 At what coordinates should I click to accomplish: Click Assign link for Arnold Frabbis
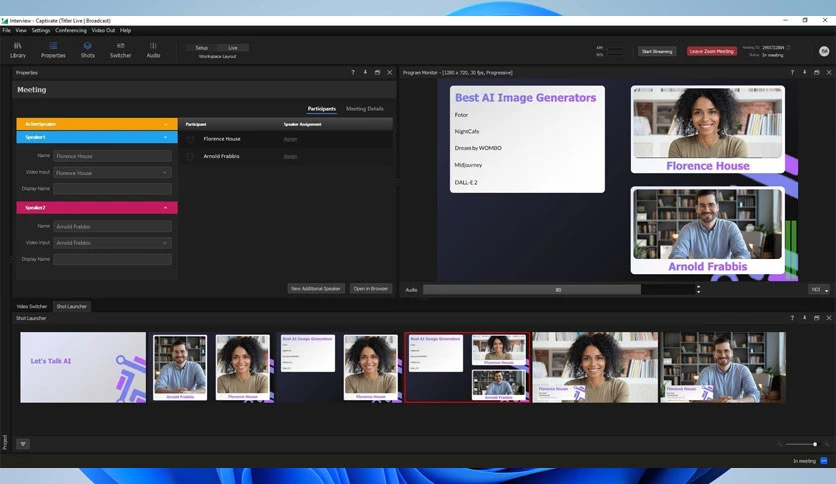tap(290, 157)
